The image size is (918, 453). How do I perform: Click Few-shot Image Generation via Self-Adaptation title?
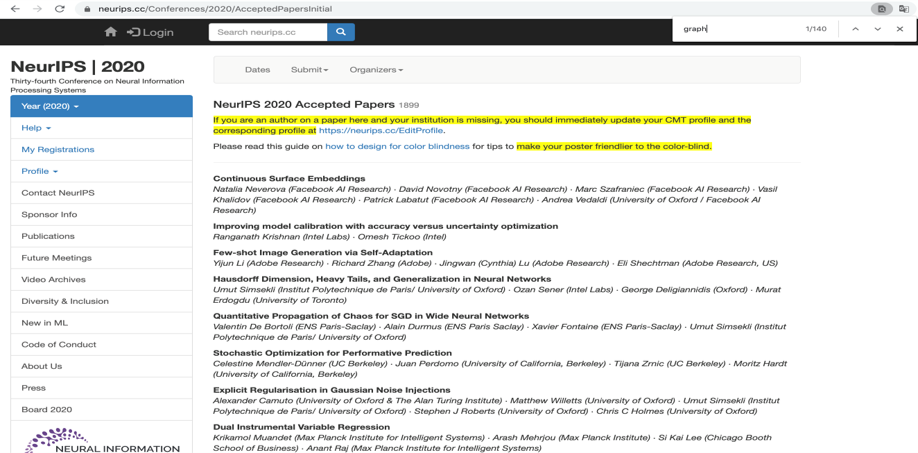click(x=323, y=252)
